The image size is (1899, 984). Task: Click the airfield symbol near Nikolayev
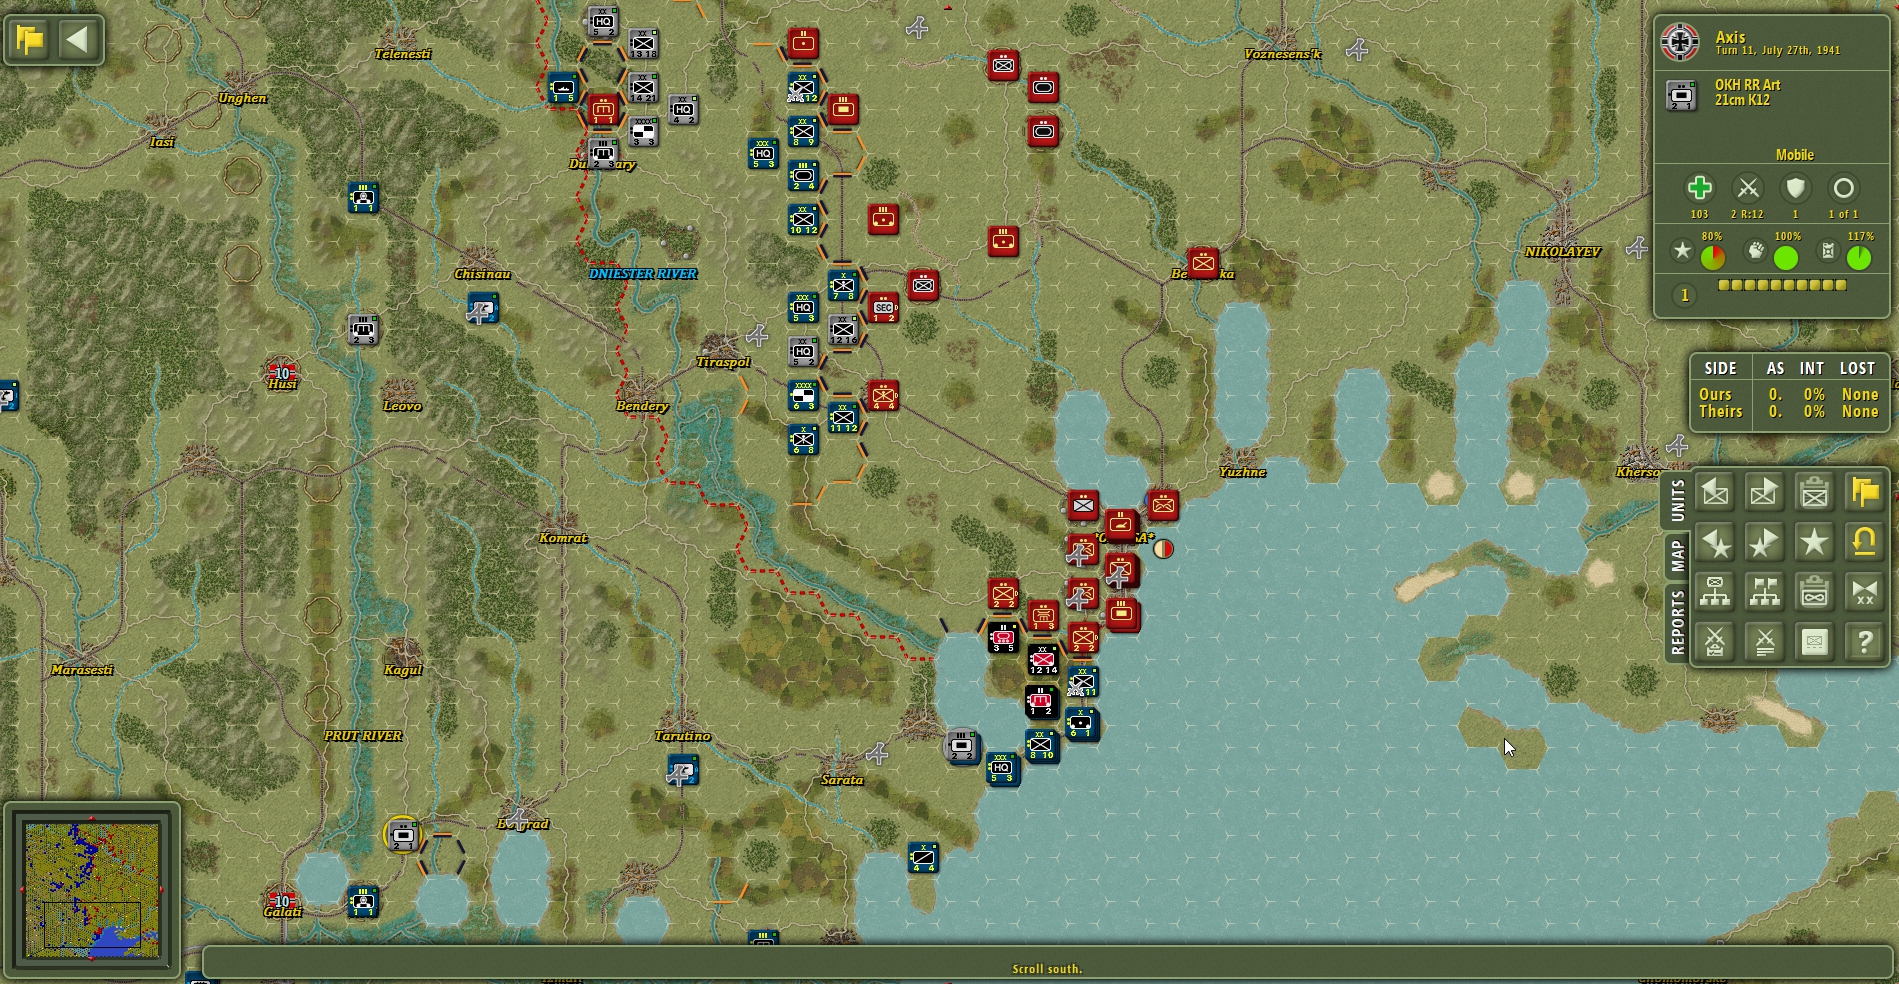[1637, 247]
